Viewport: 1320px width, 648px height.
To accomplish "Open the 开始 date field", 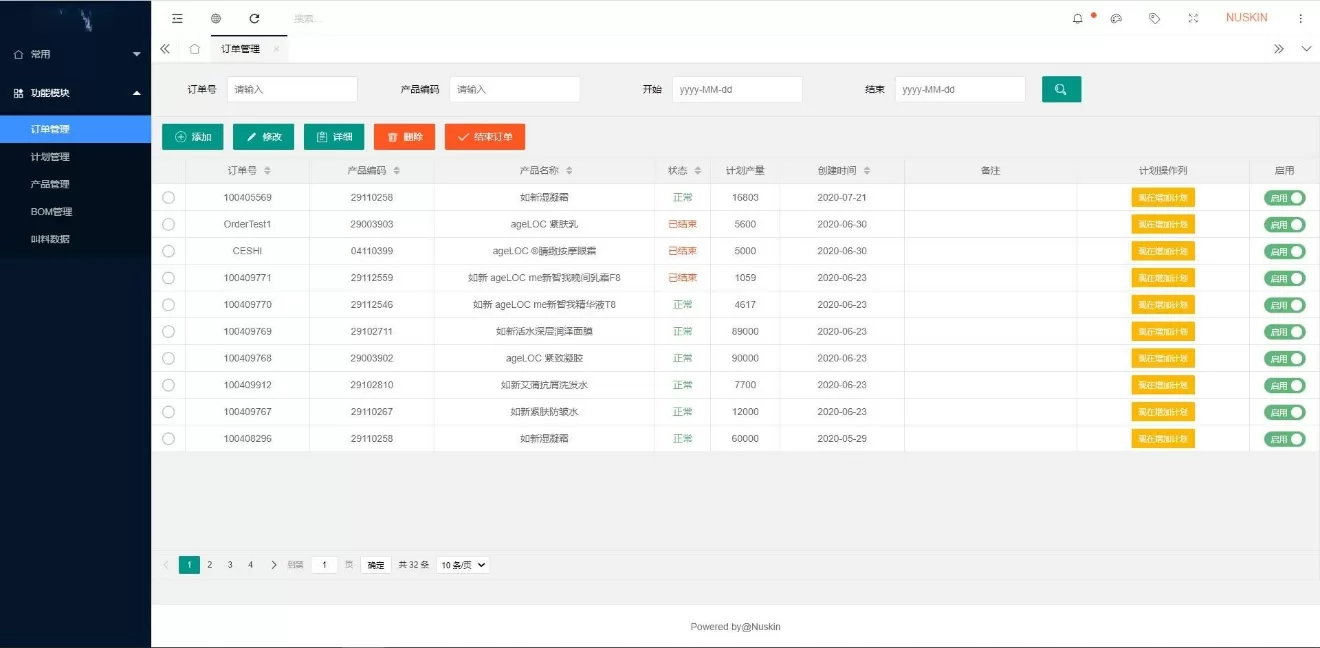I will click(x=737, y=89).
